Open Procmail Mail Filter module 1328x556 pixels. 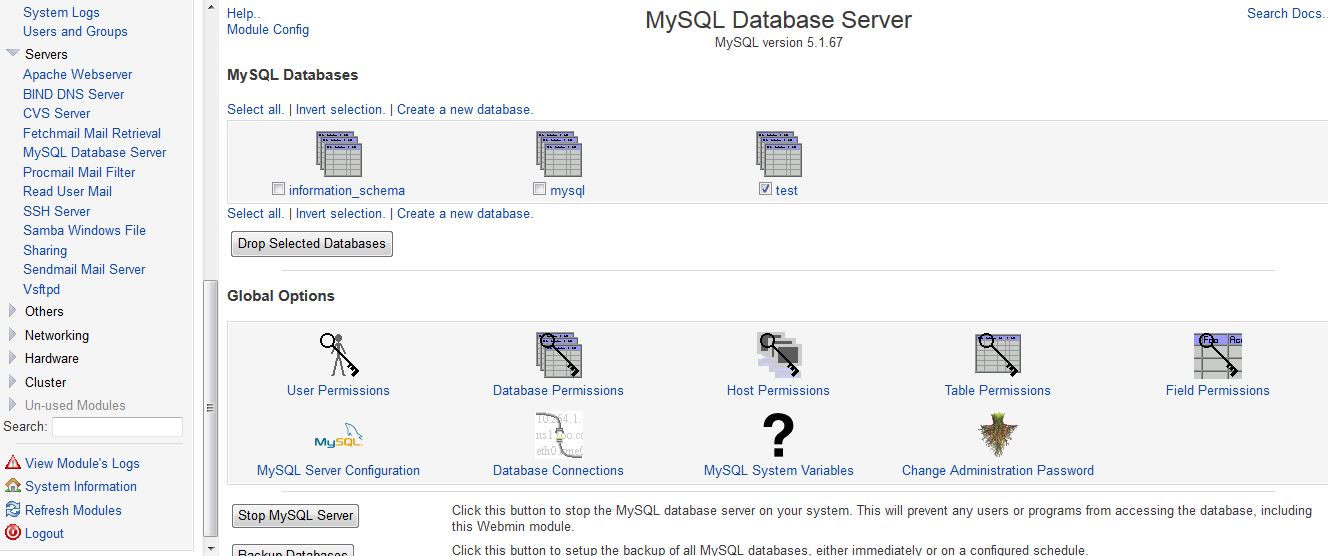click(x=79, y=172)
